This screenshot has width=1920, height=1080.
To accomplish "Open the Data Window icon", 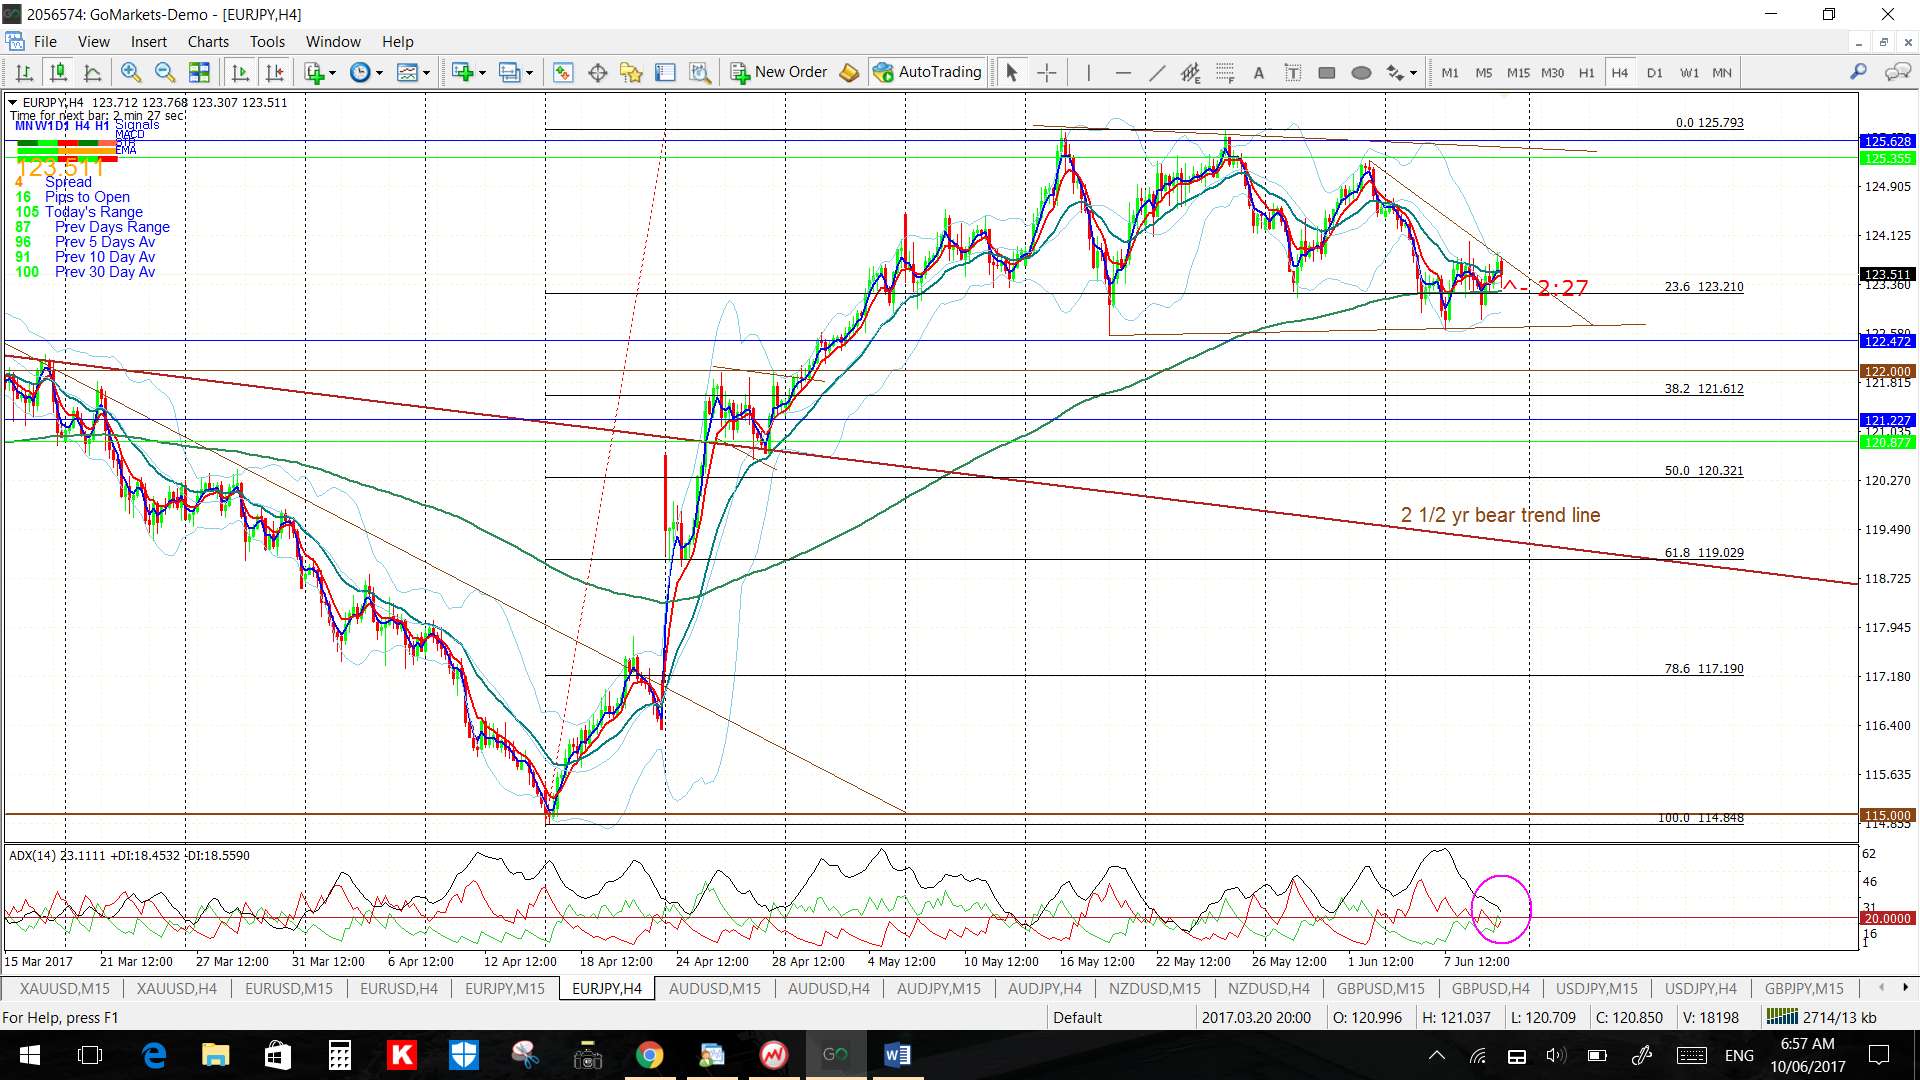I will [598, 72].
